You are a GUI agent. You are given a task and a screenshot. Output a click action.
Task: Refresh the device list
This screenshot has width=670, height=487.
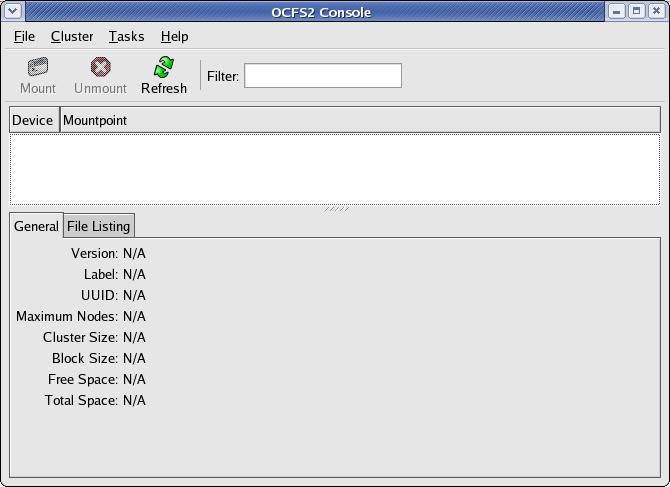(164, 76)
